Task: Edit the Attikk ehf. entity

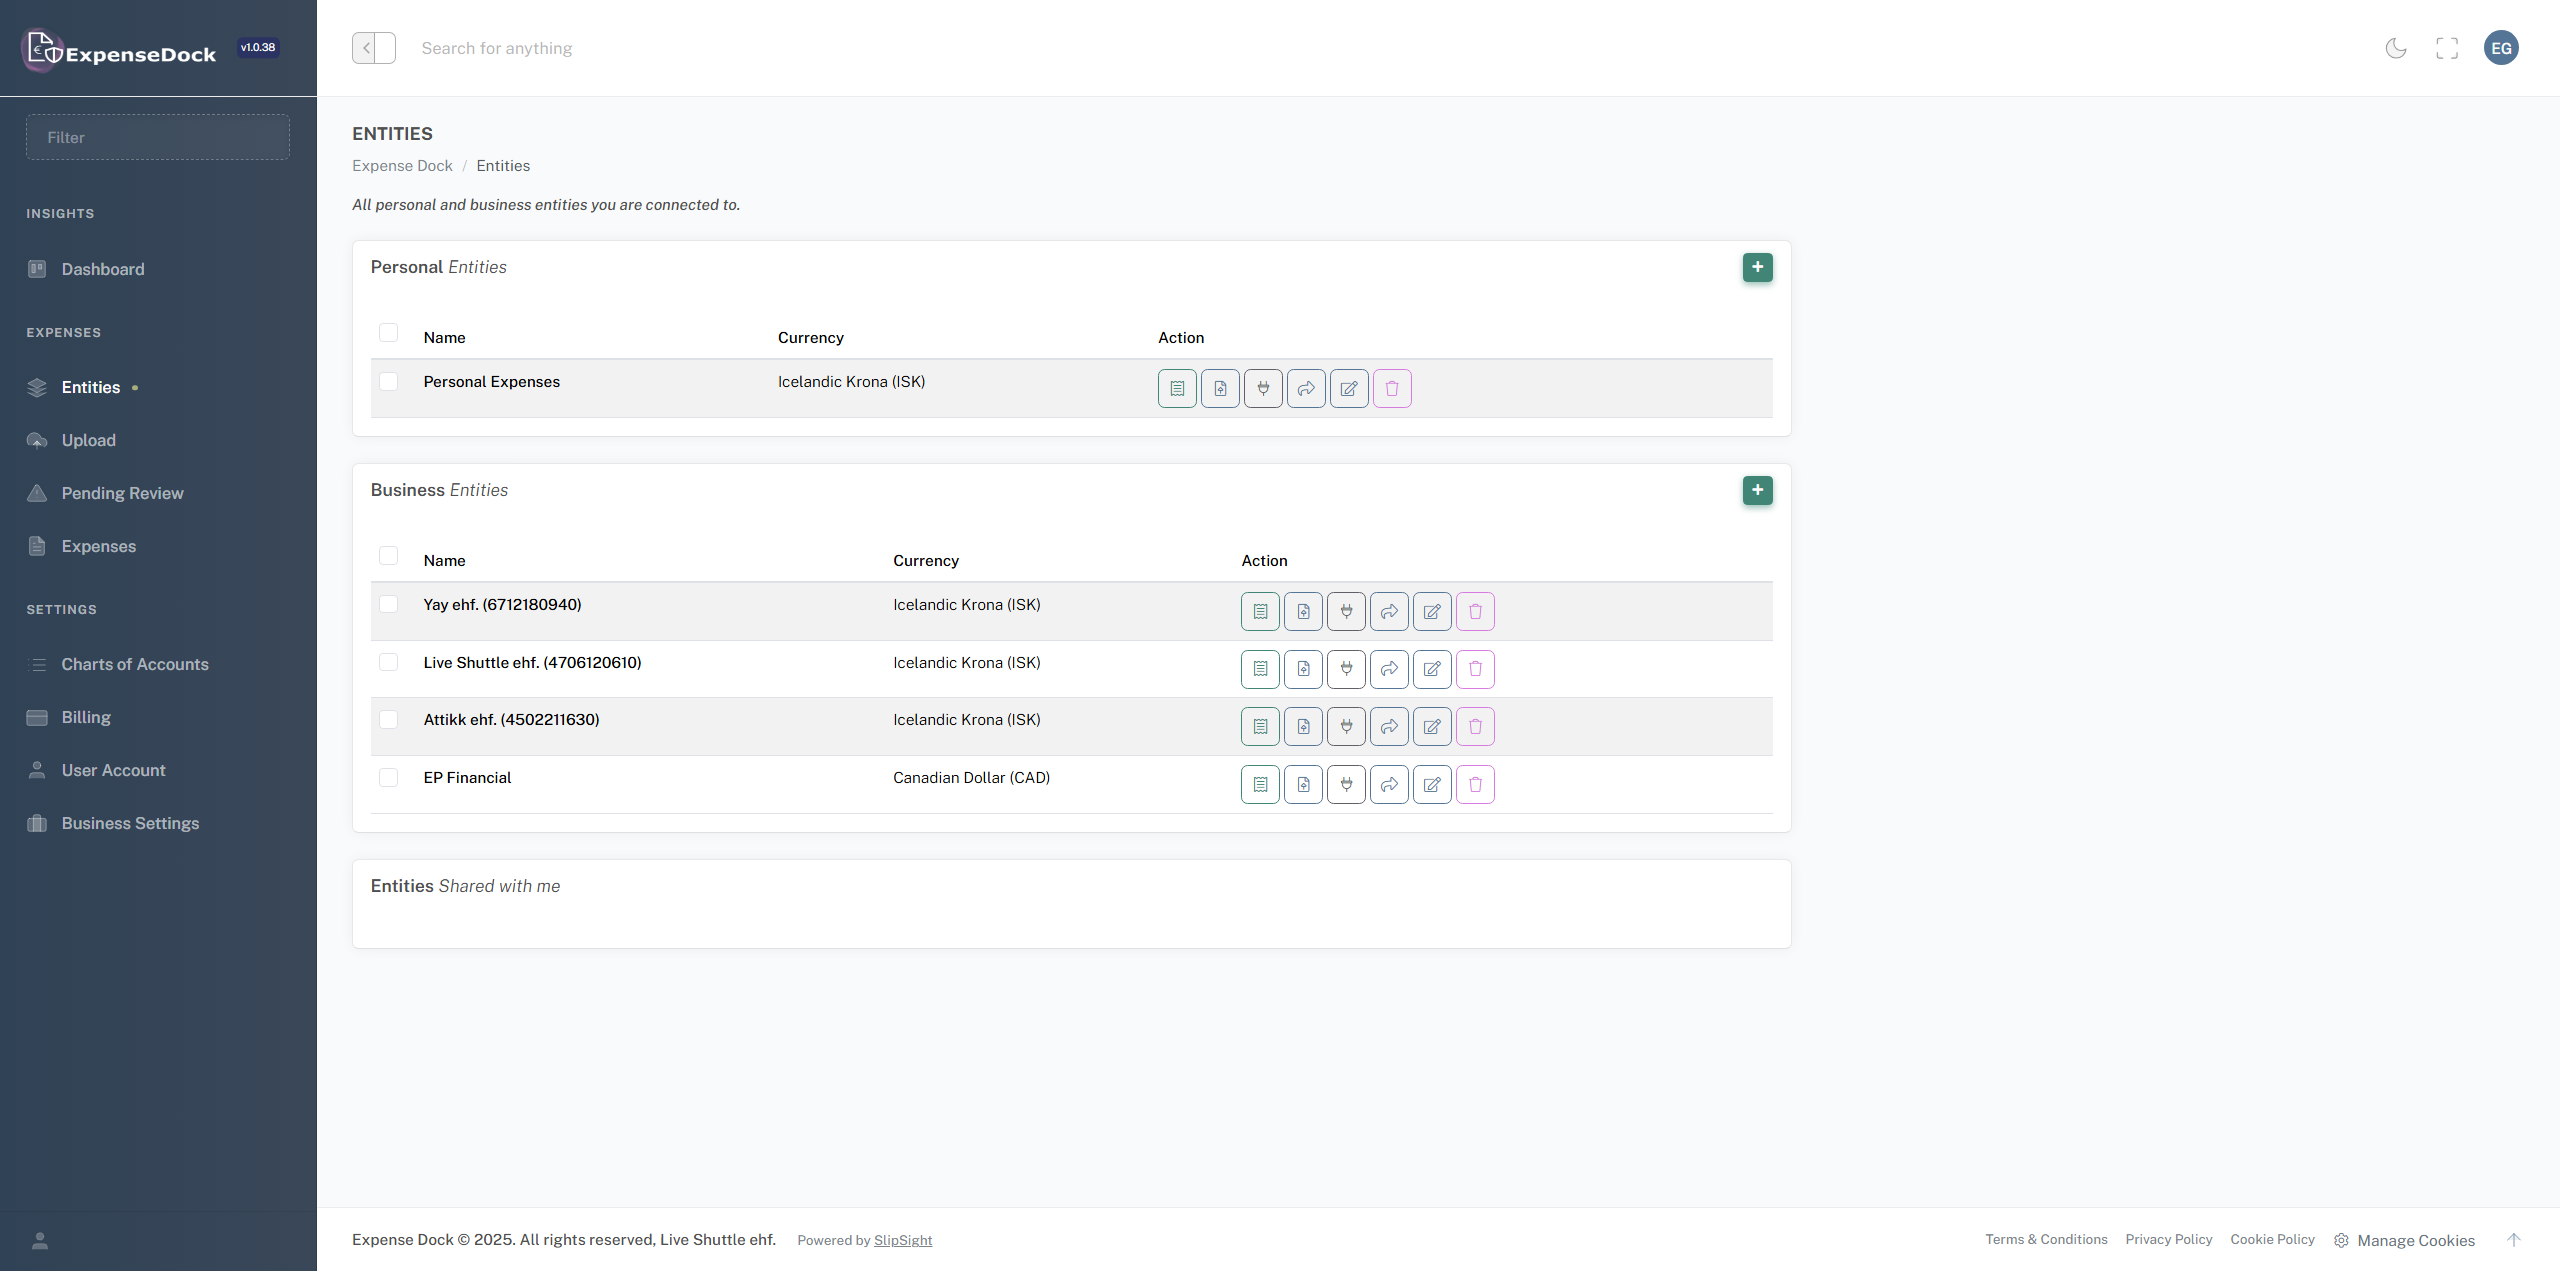Action: (x=1432, y=726)
